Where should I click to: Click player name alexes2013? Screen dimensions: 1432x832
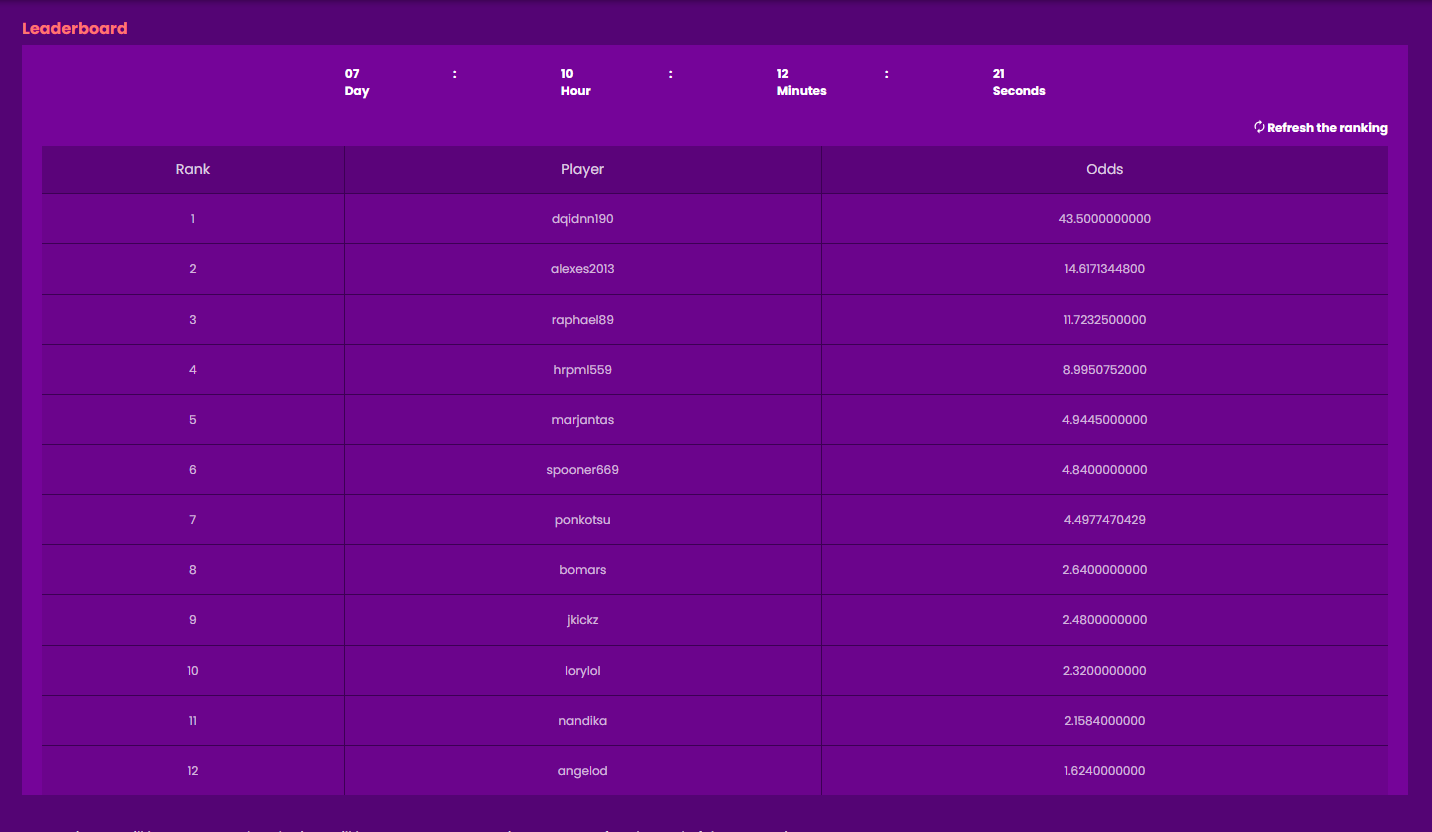[582, 269]
